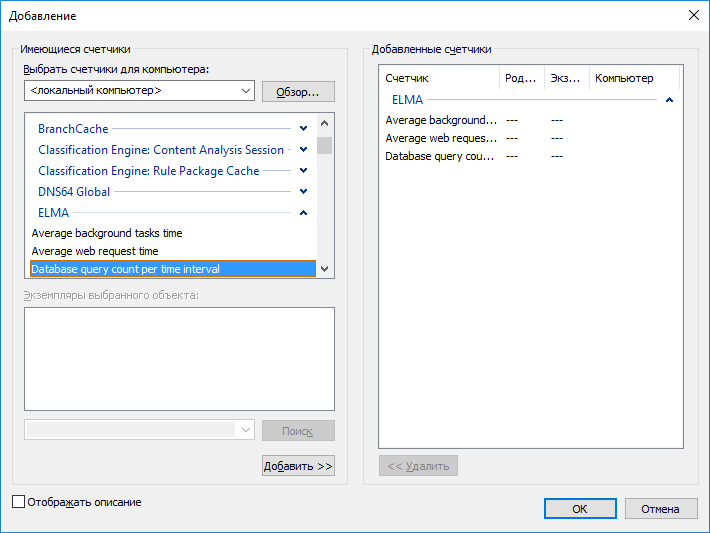The height and width of the screenshot is (533, 710).
Task: Expand the DNS64 Global counter group
Action: 303,192
